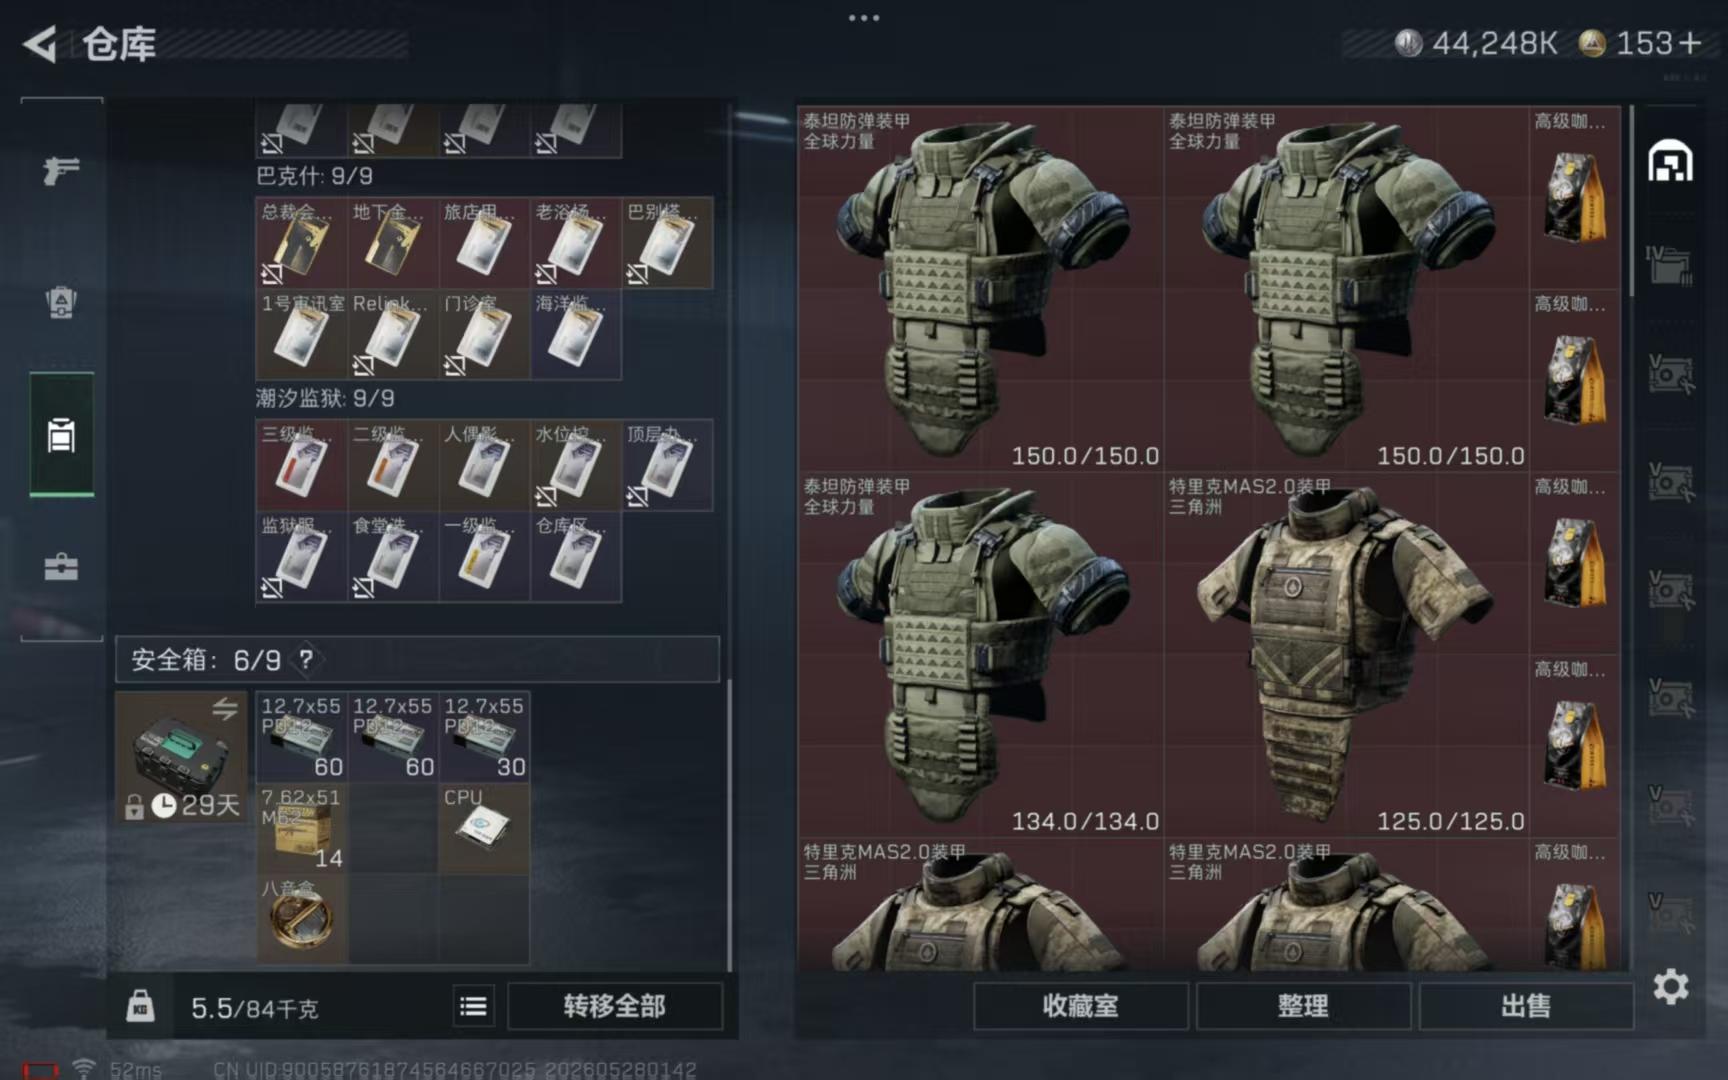Select the 特里克MAS2.0装甲 with 125.0/125.0 durability

1346,655
